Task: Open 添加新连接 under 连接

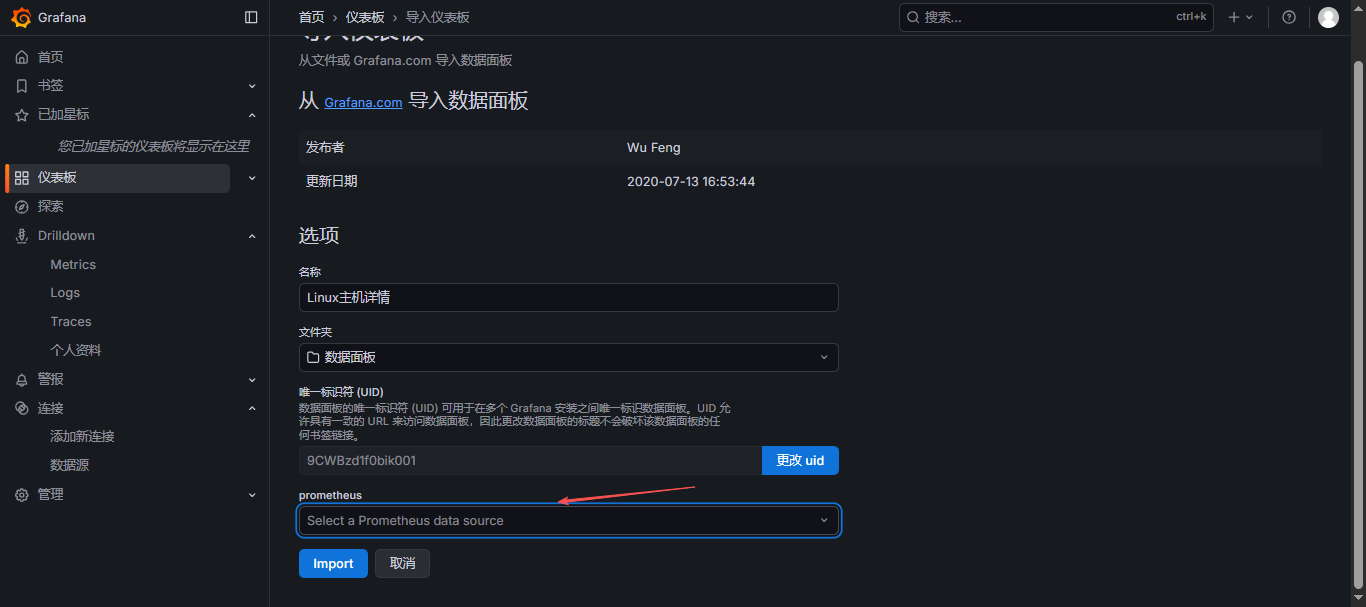Action: 83,437
